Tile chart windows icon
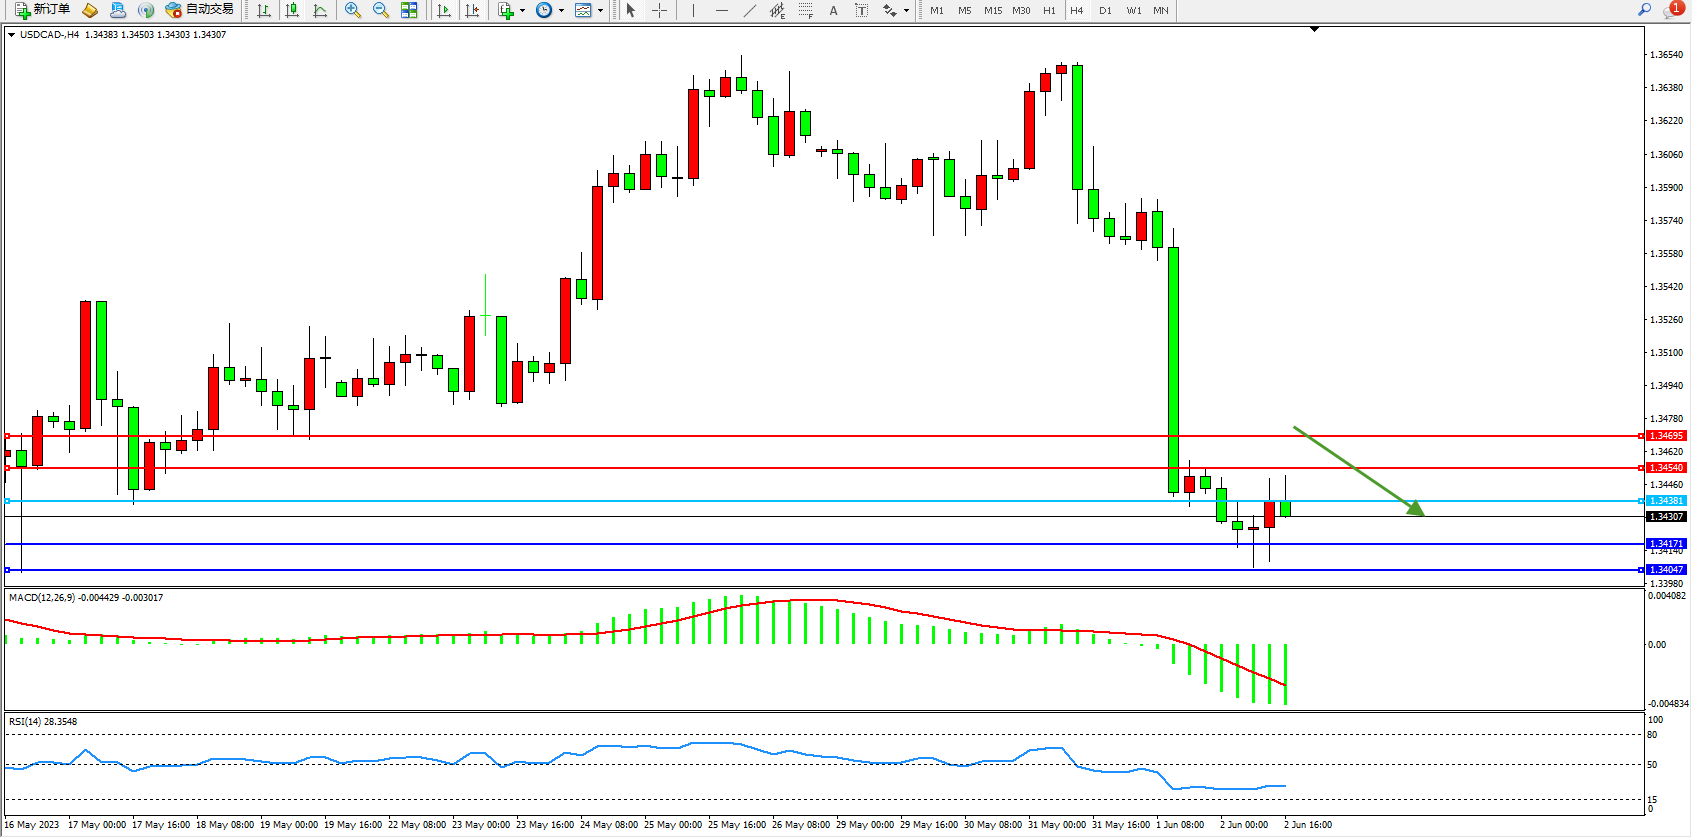Viewport: 1692px width, 838px height. pyautogui.click(x=409, y=10)
